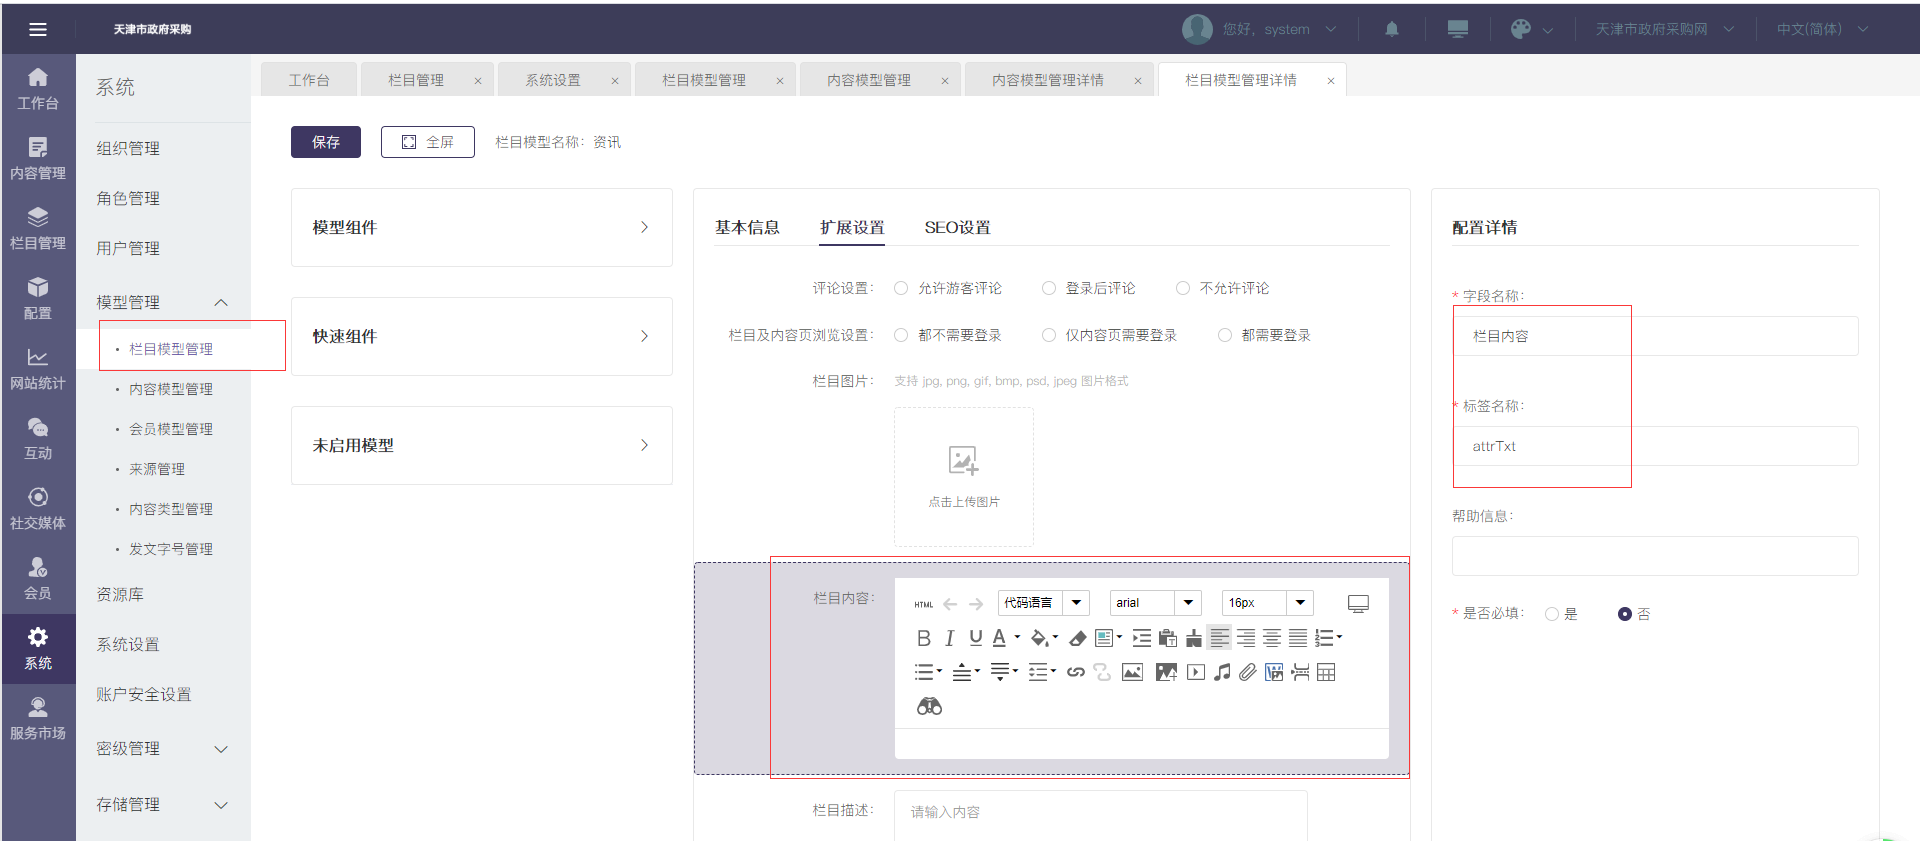Open the theme palette icon in the header

1521,29
